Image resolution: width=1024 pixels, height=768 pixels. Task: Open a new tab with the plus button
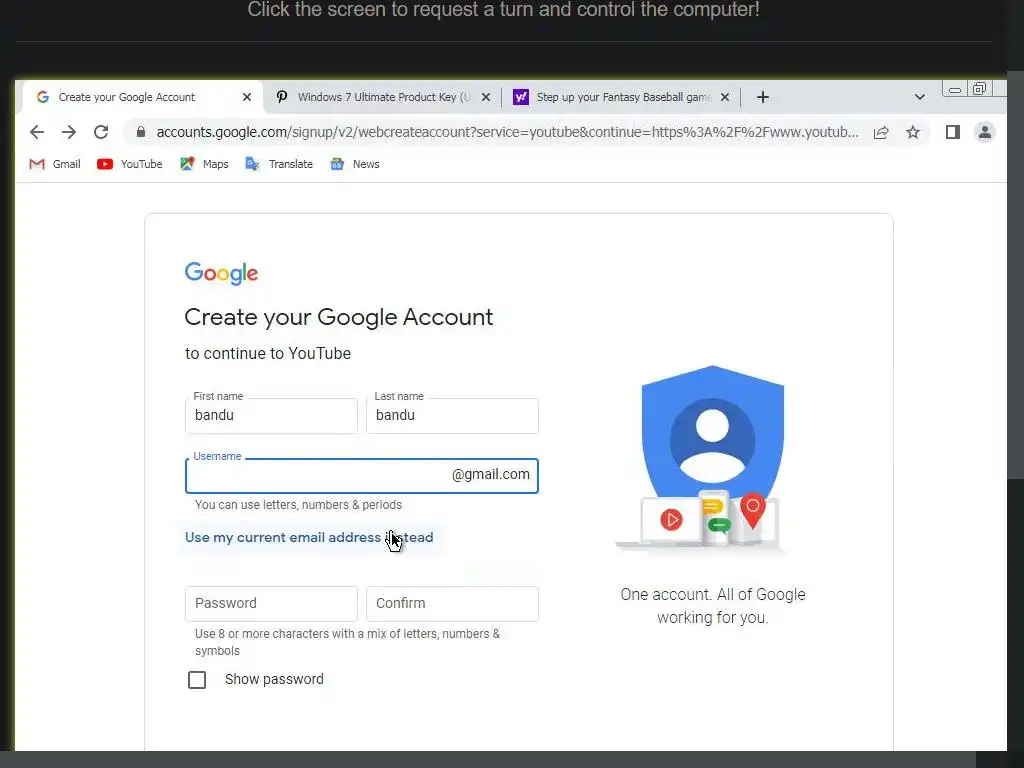click(762, 97)
